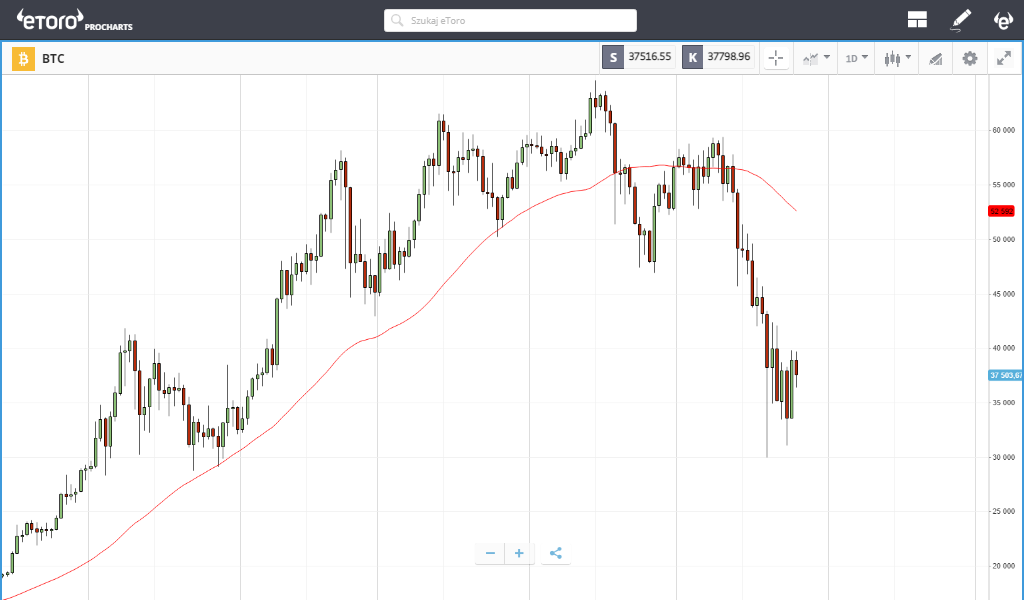Open the compare/studies chart dropdown

tap(816, 58)
